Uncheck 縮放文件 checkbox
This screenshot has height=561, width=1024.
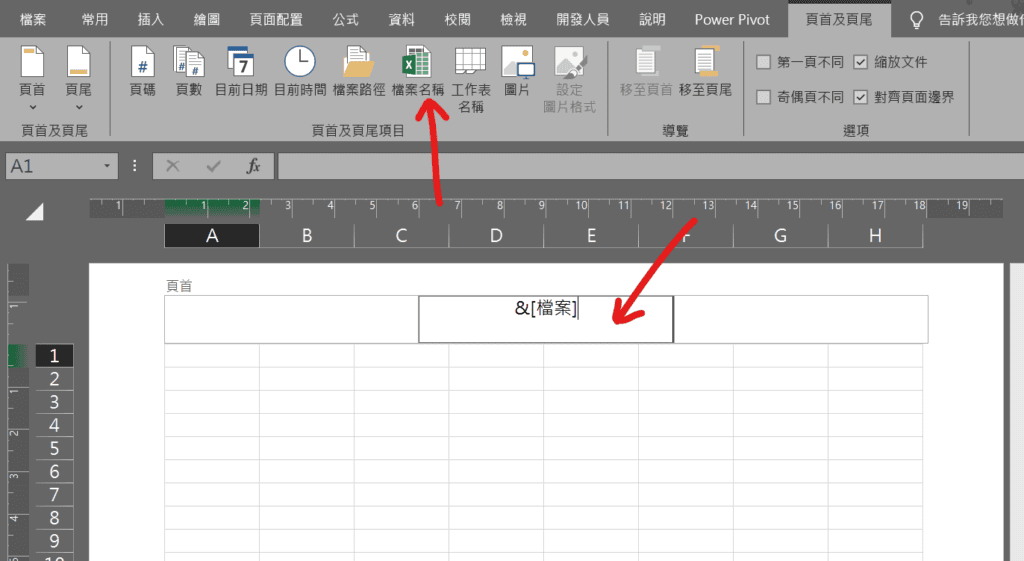861,62
